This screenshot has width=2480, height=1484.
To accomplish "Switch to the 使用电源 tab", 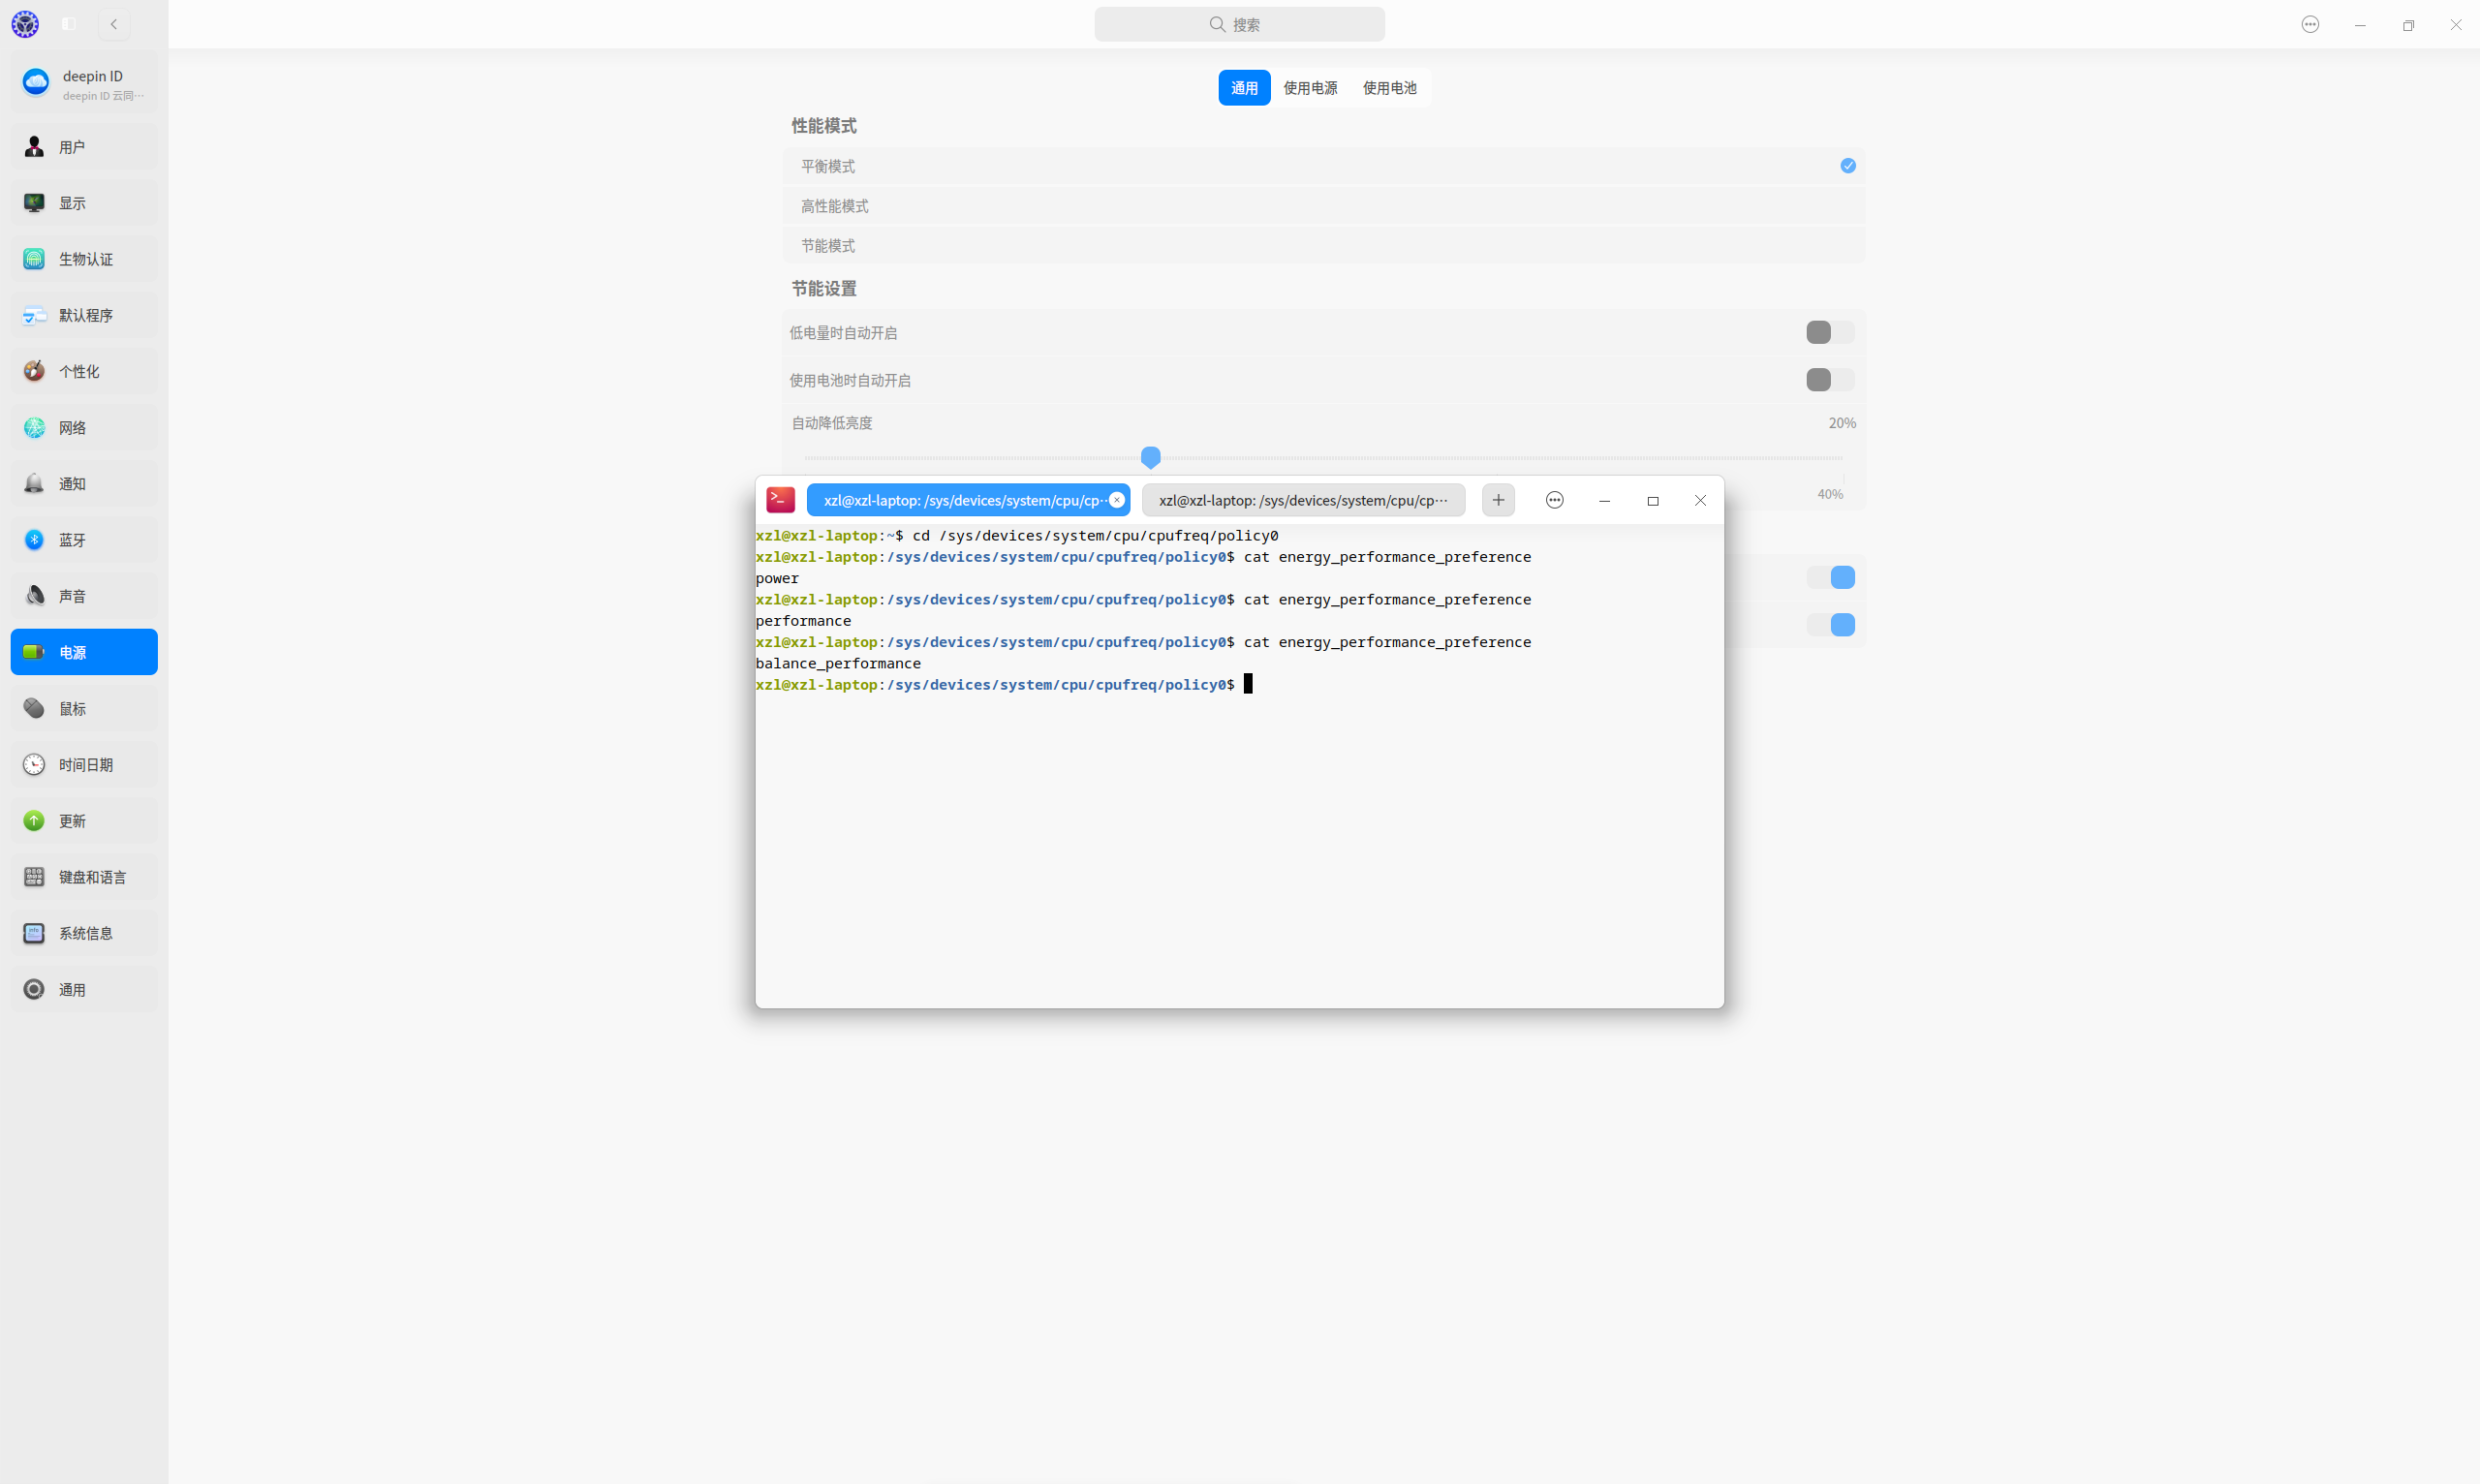I will point(1310,87).
